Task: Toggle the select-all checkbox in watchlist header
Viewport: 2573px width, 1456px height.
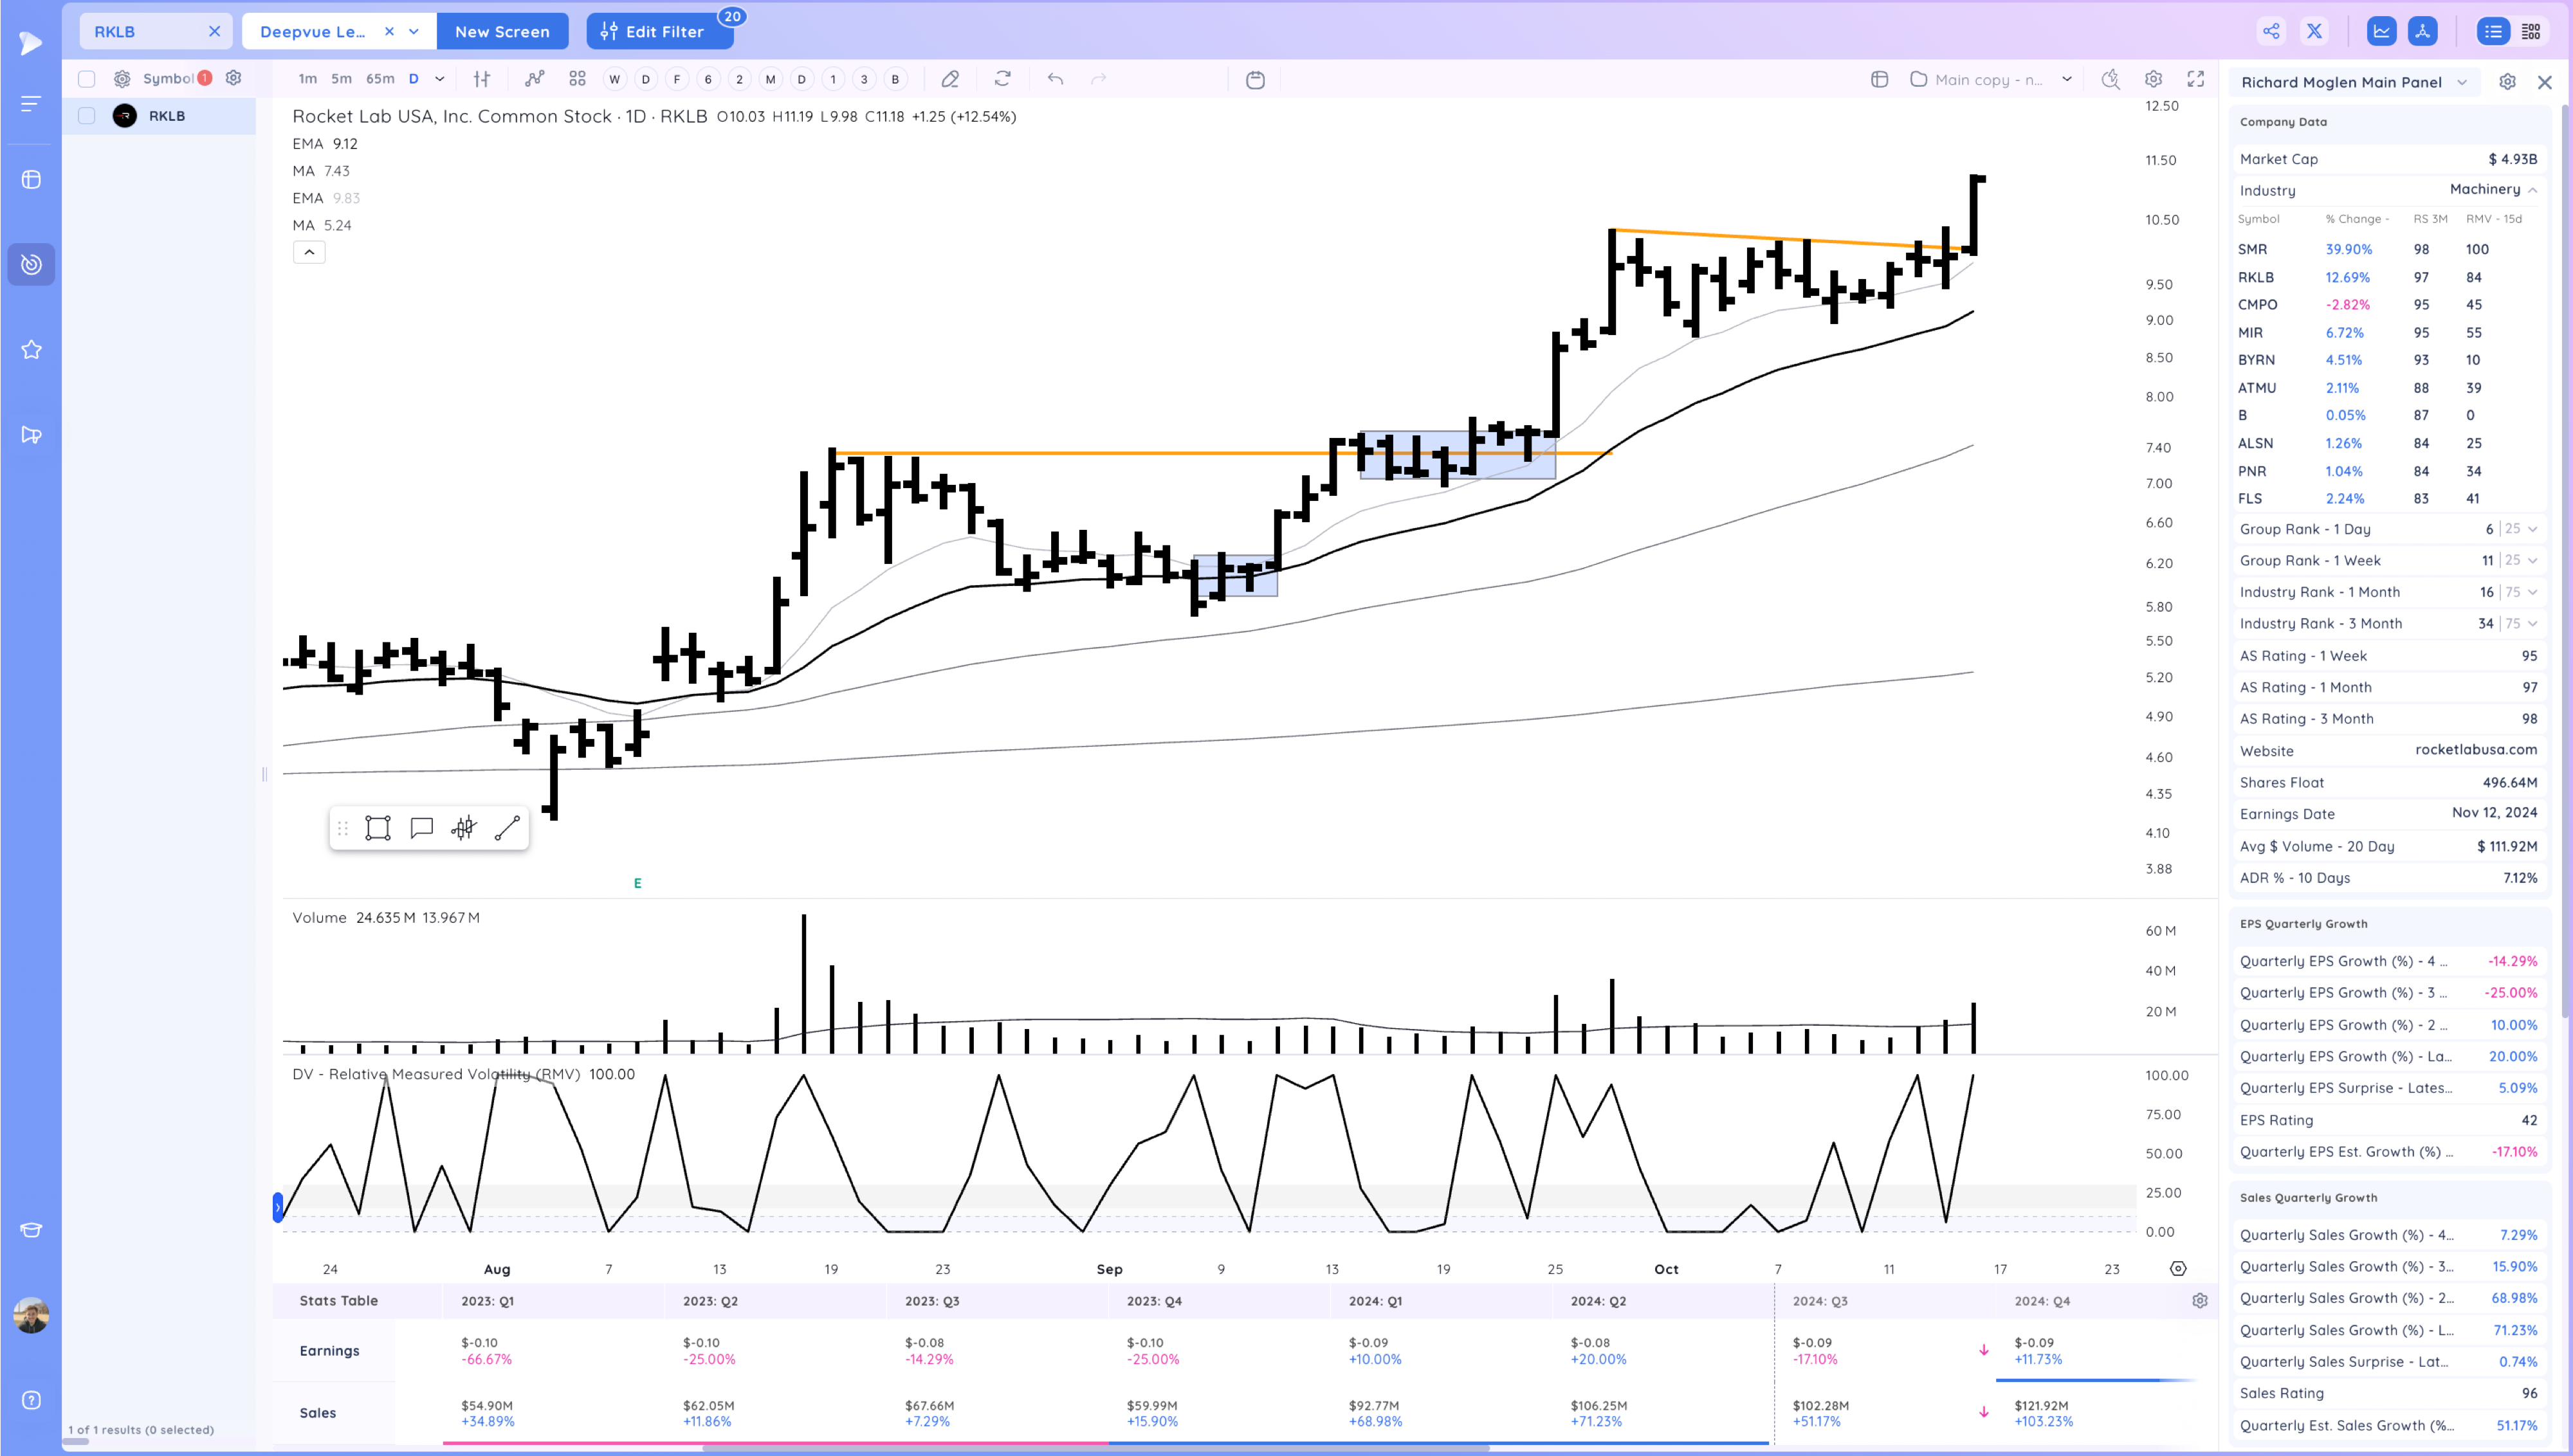Action: coord(87,79)
